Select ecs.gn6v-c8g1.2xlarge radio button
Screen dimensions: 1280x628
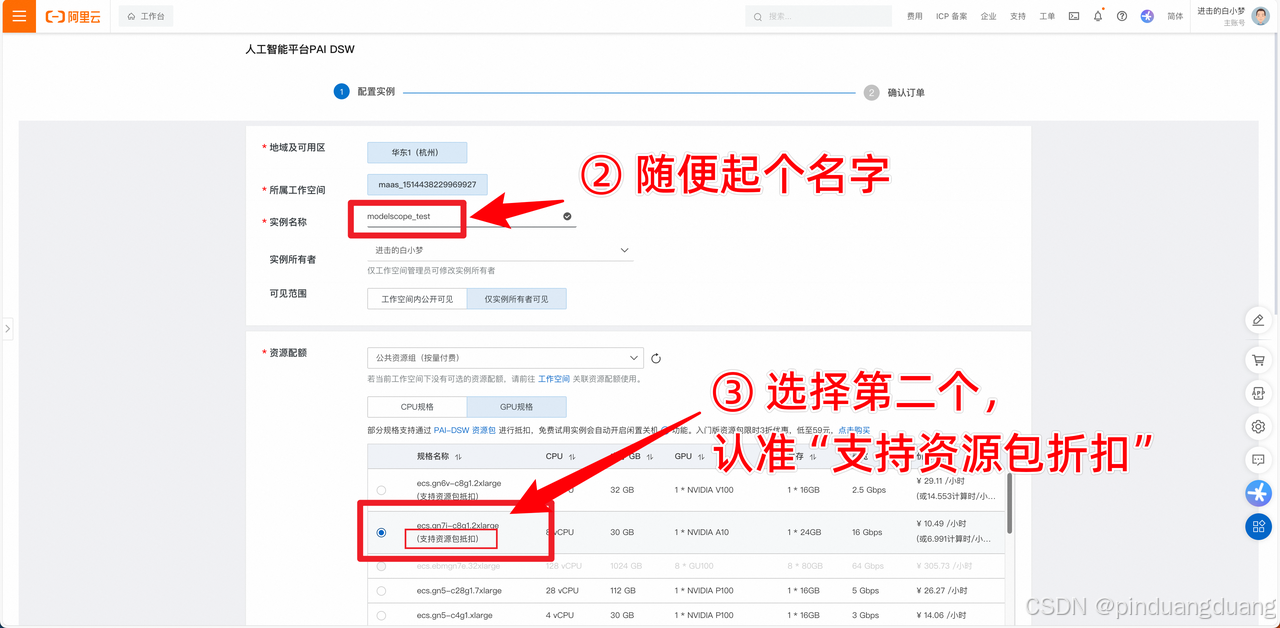point(381,490)
